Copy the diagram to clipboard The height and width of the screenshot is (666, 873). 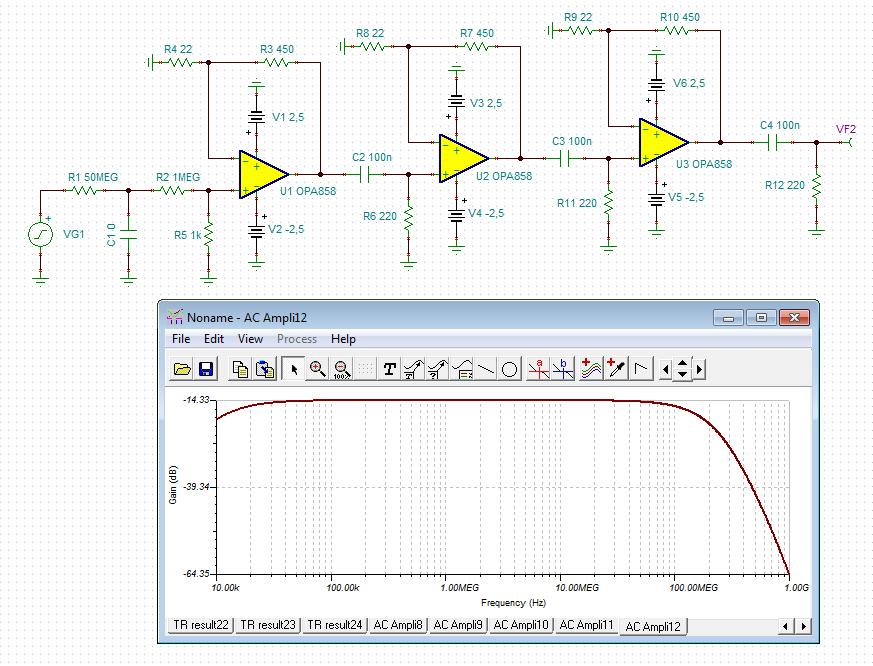[241, 369]
